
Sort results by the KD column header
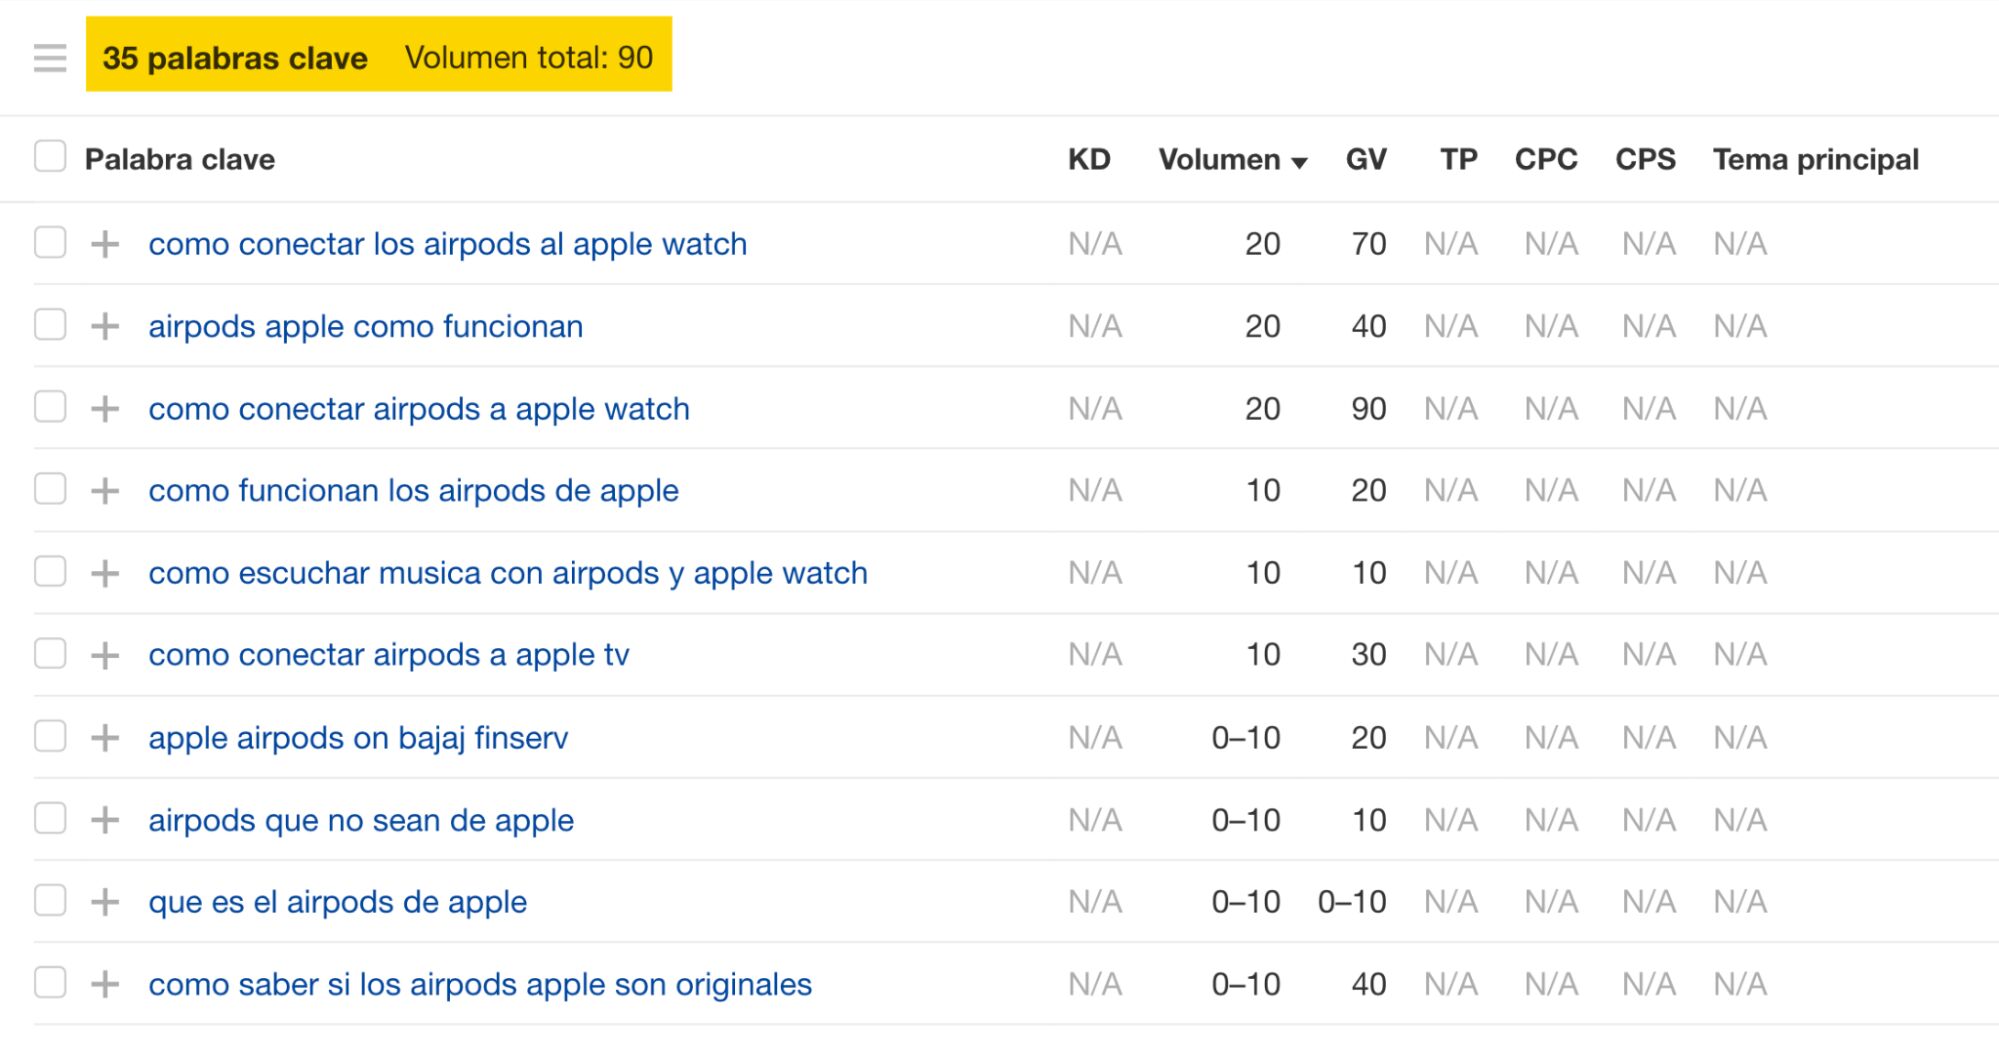[1092, 158]
